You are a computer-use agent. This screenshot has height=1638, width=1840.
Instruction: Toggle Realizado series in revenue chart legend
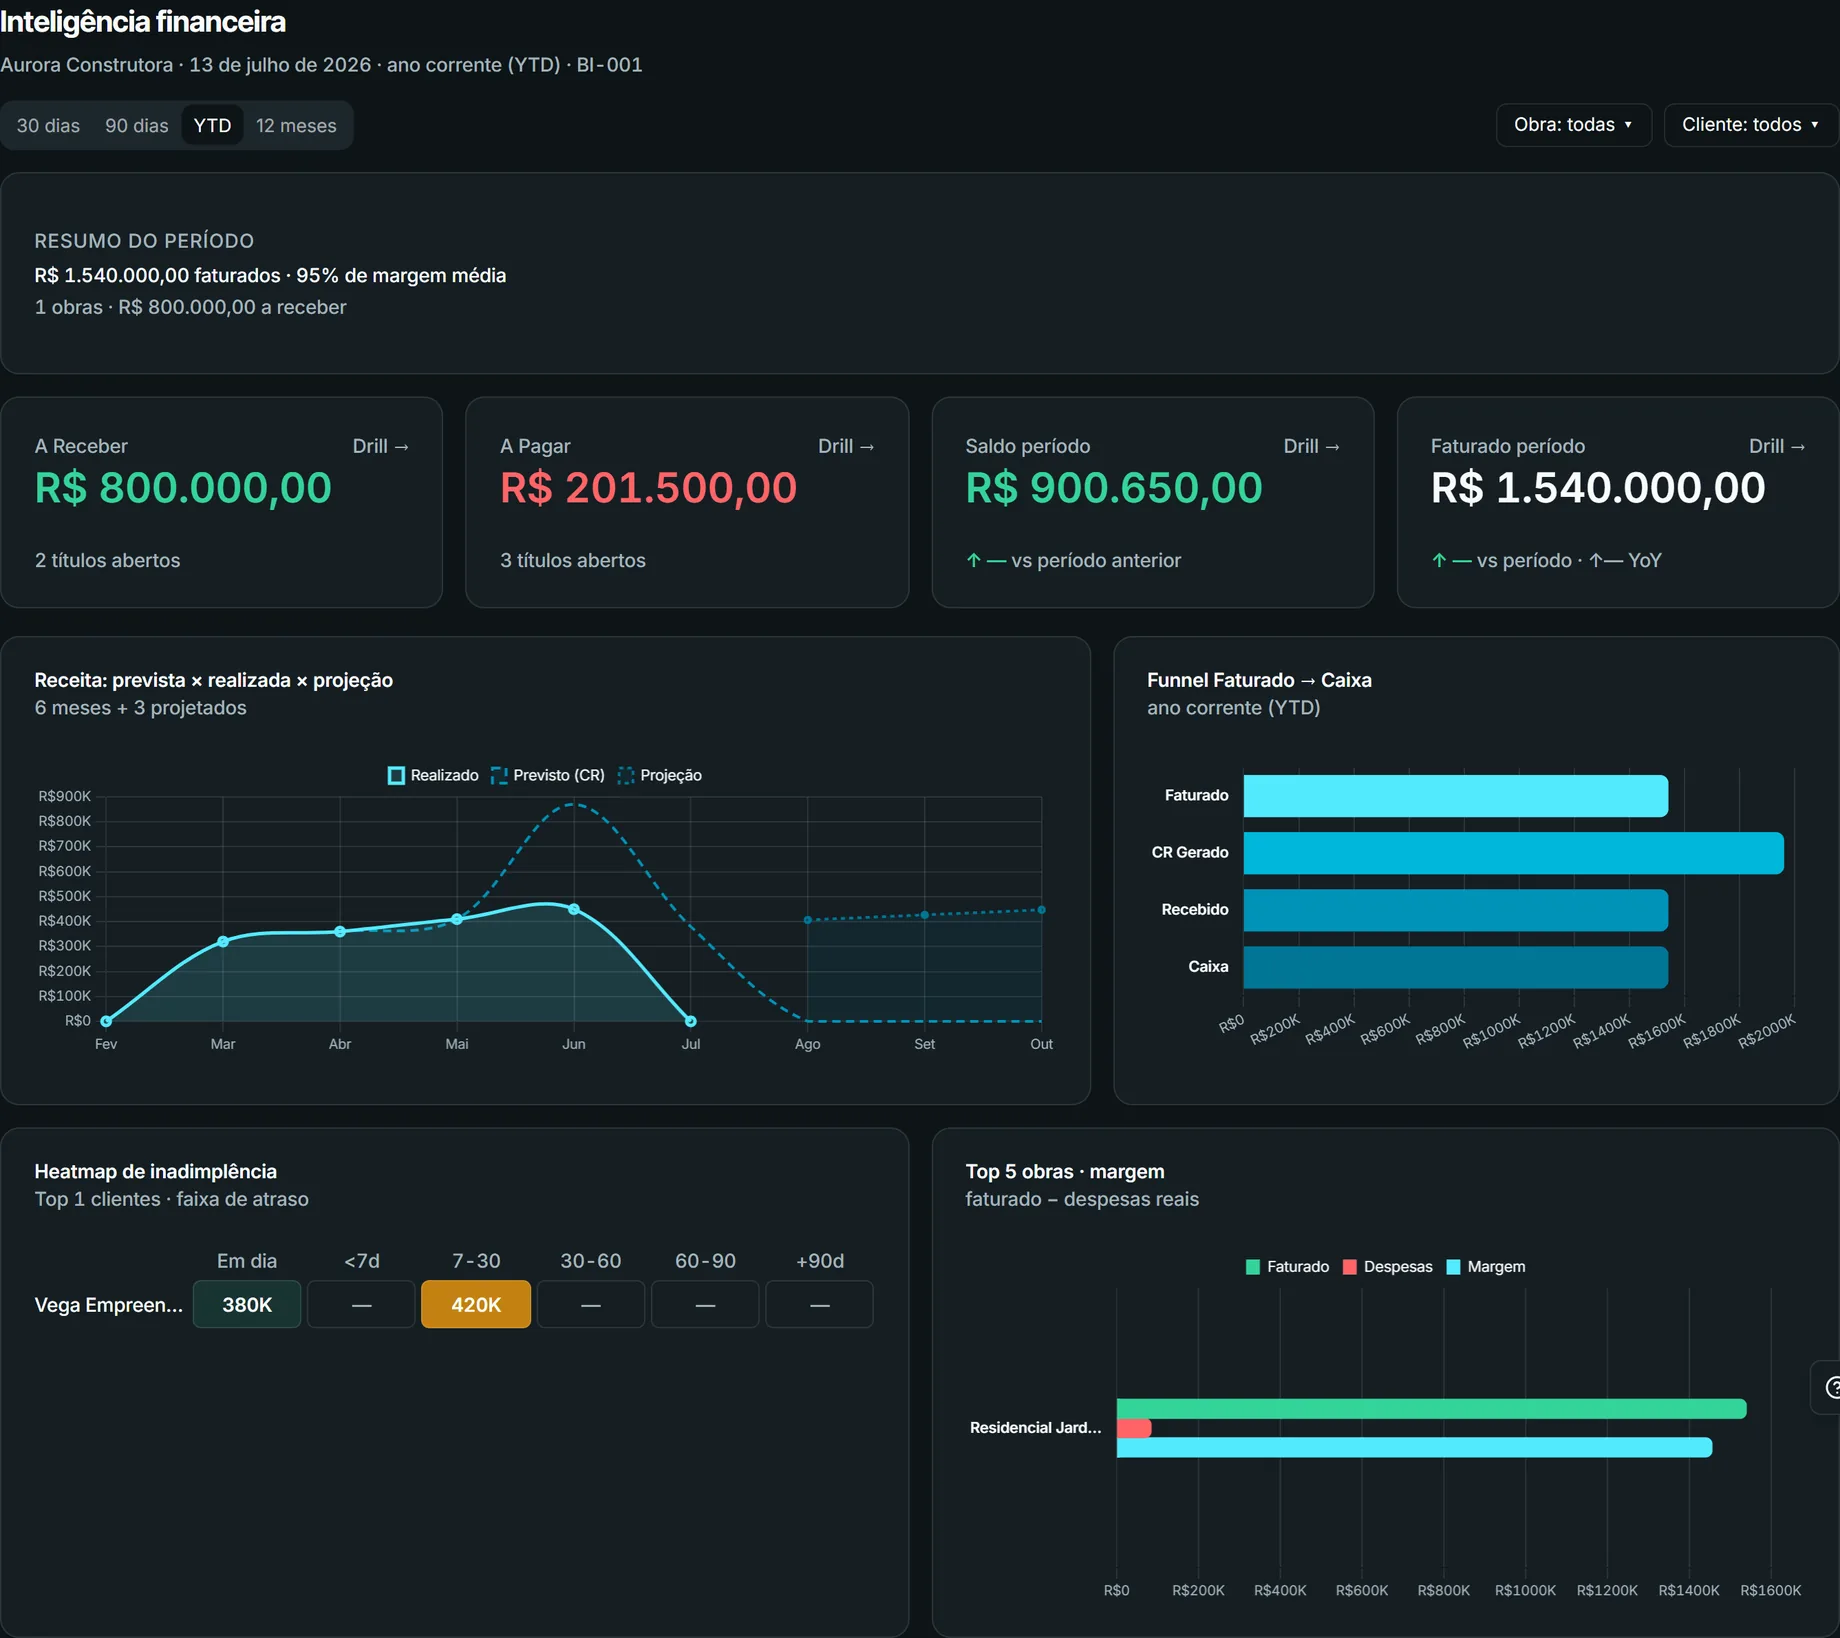point(433,775)
